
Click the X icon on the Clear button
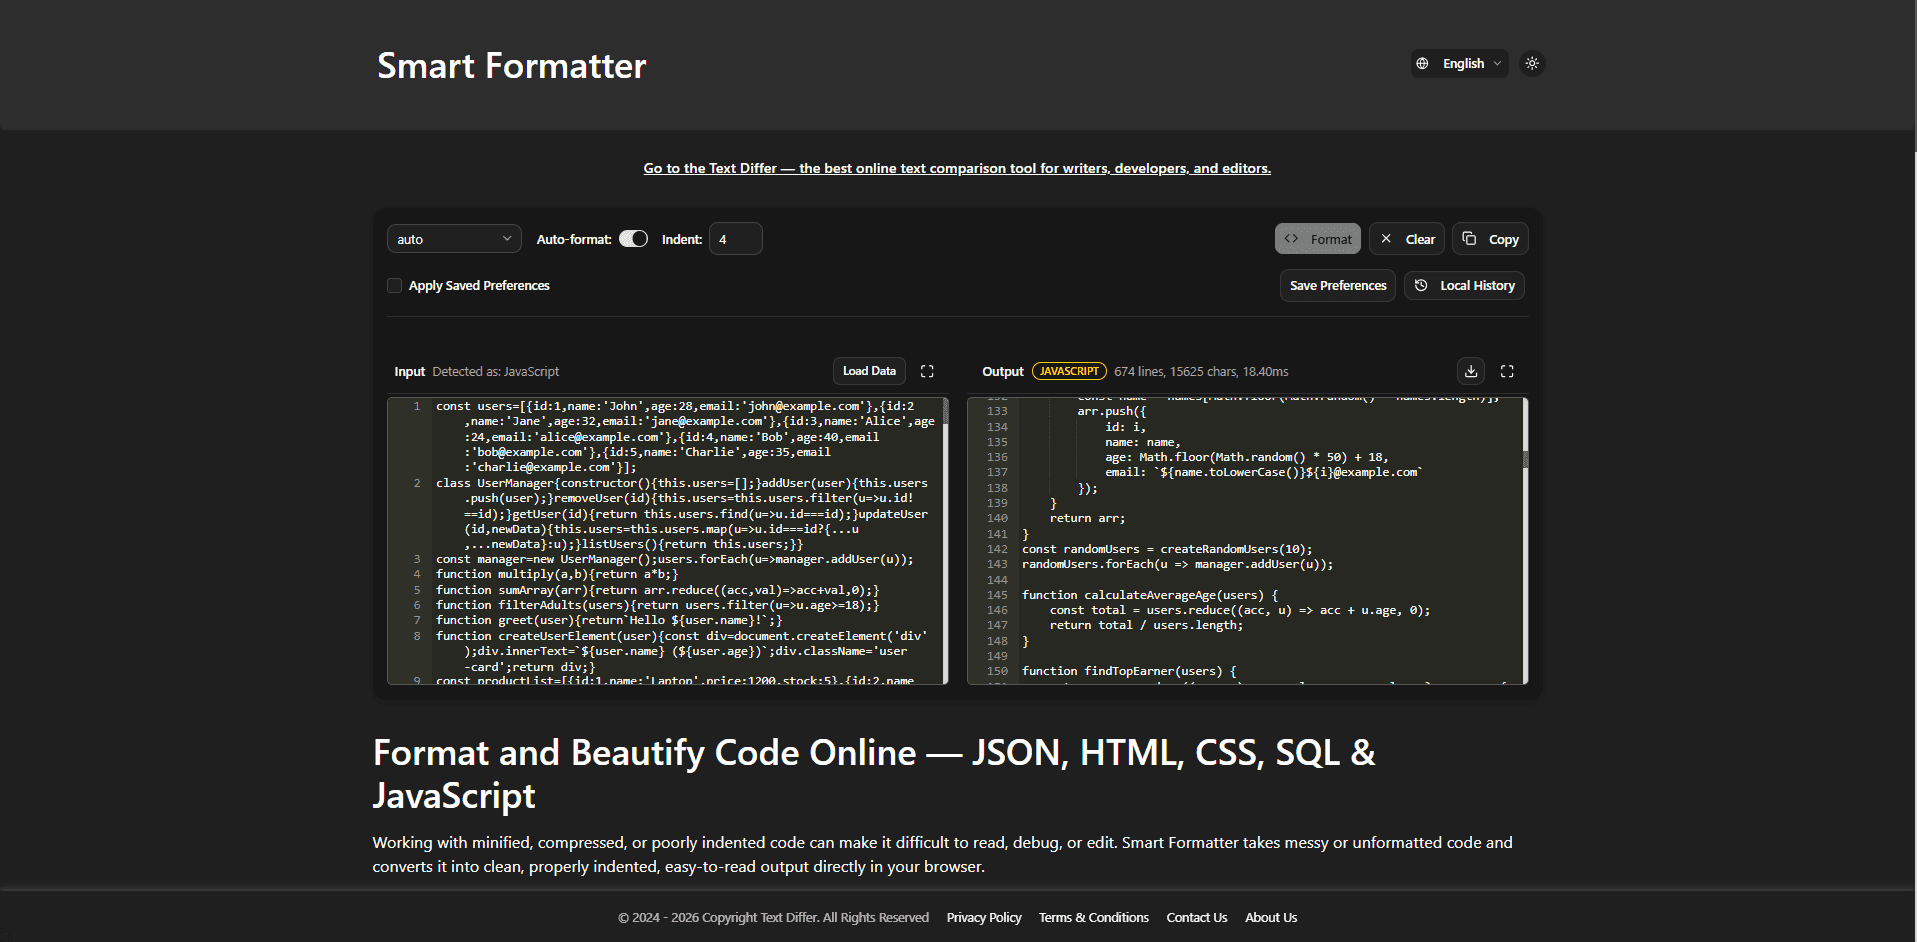1386,238
